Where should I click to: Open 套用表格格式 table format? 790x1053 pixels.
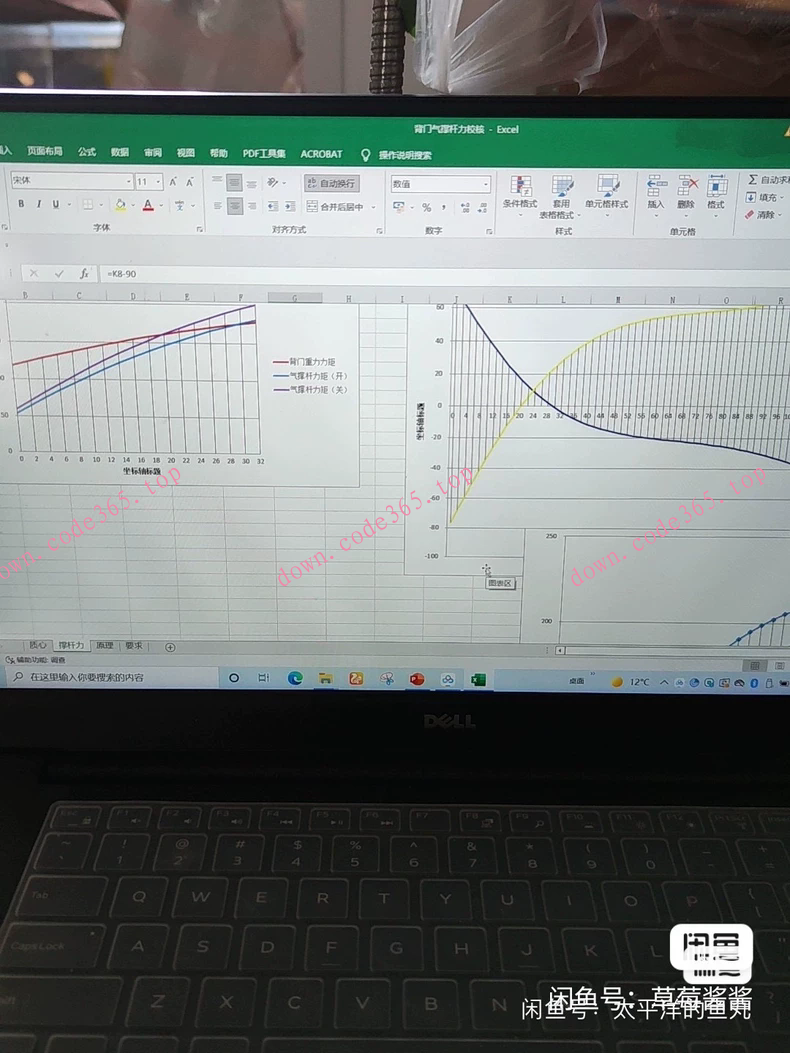tap(560, 196)
